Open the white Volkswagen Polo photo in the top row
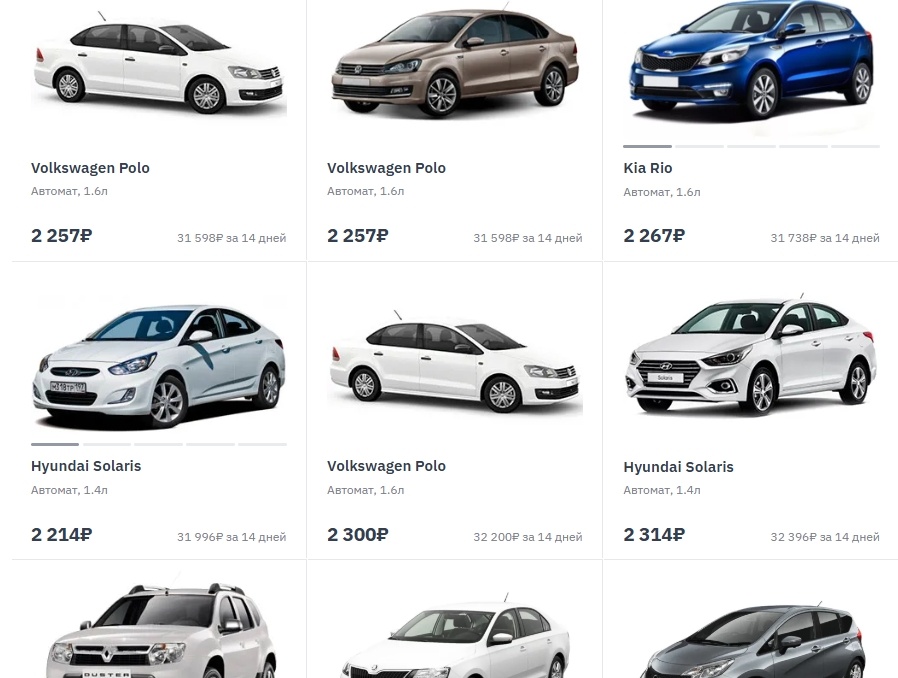This screenshot has width=898, height=678. pyautogui.click(x=159, y=63)
